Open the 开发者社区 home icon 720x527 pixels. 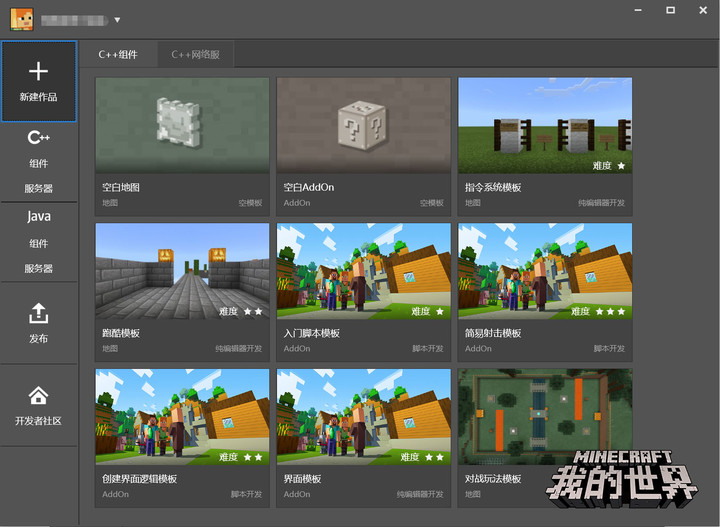[39, 395]
